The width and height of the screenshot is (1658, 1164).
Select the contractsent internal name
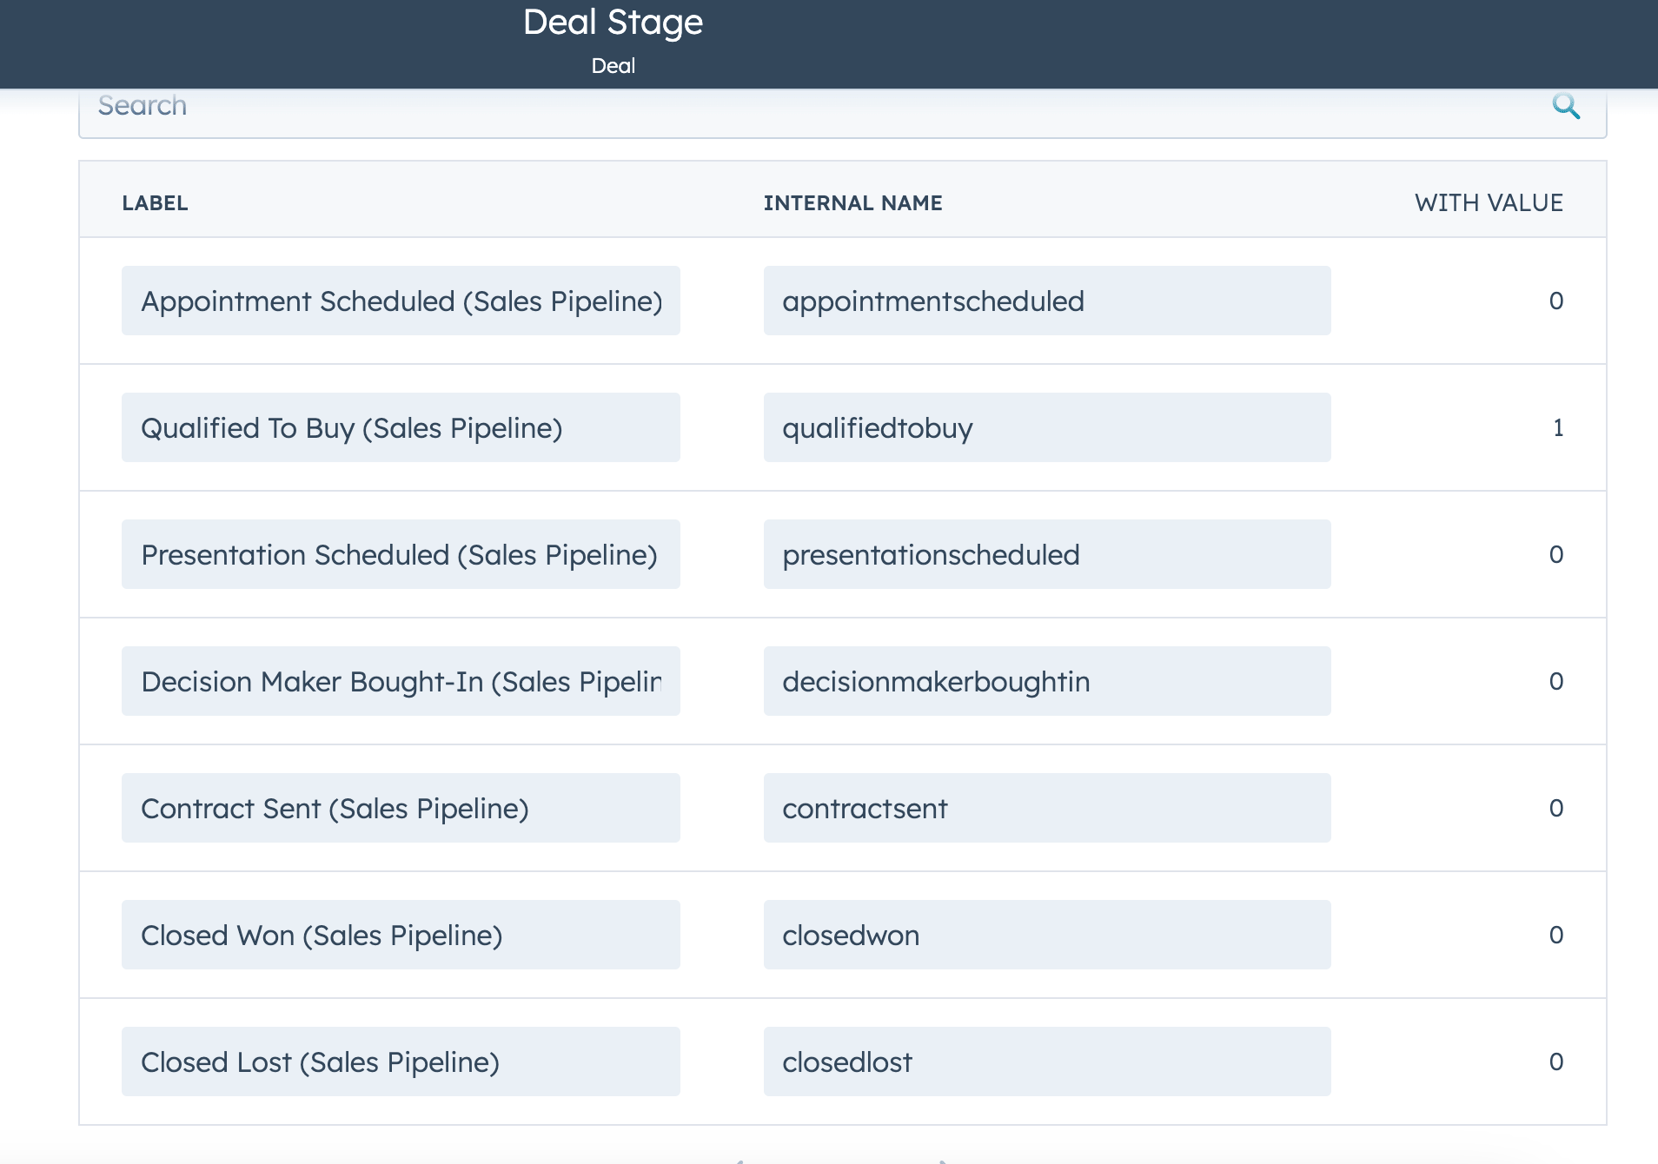tap(1046, 808)
